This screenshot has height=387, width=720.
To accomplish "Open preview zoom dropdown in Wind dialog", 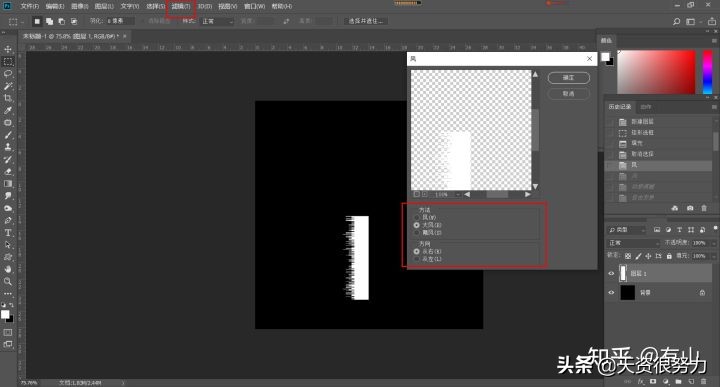I will (458, 195).
